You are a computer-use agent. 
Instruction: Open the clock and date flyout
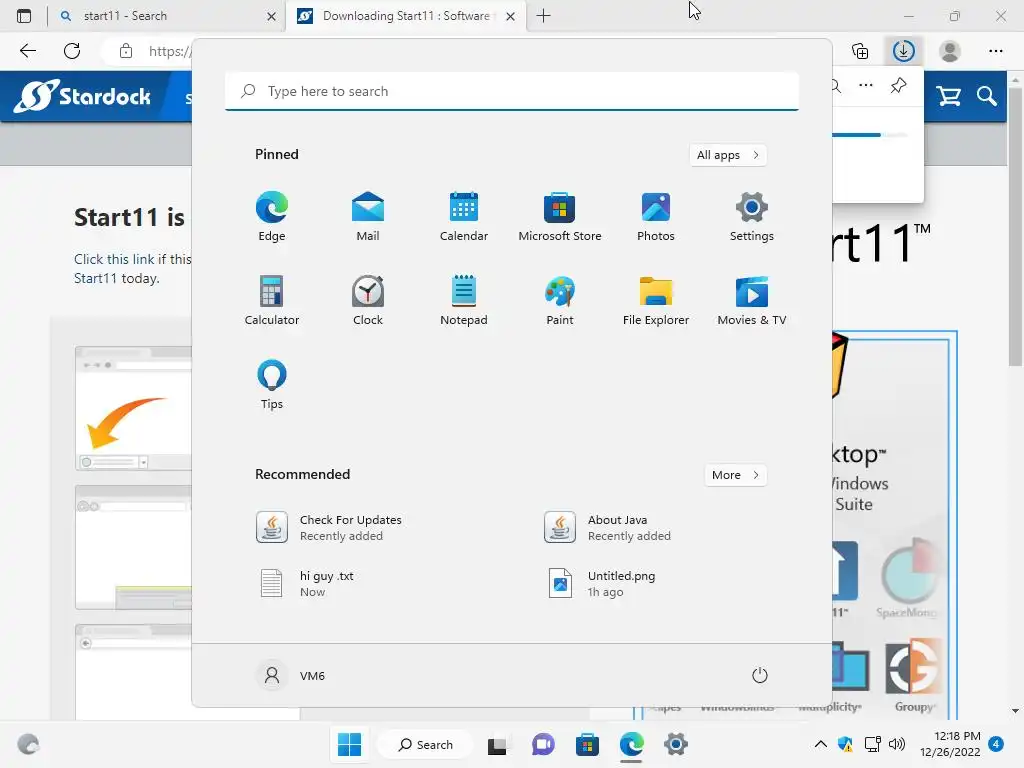tap(950, 744)
